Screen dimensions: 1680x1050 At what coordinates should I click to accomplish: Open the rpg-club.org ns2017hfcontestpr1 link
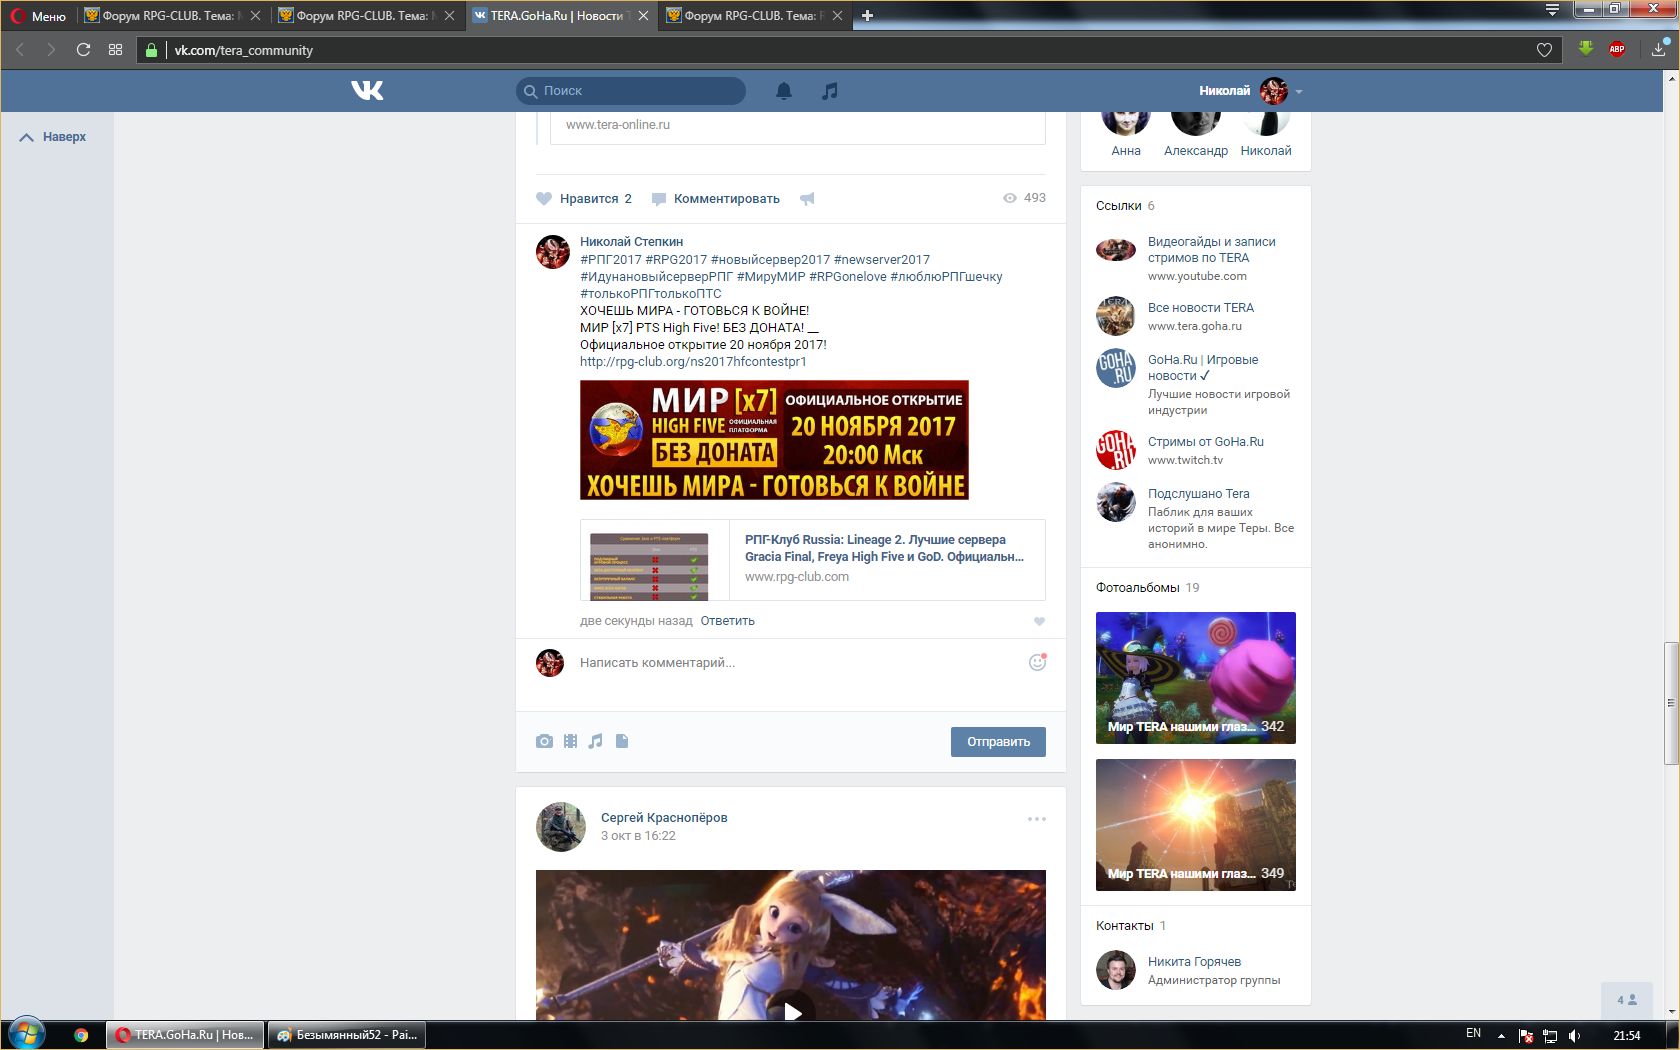(693, 362)
